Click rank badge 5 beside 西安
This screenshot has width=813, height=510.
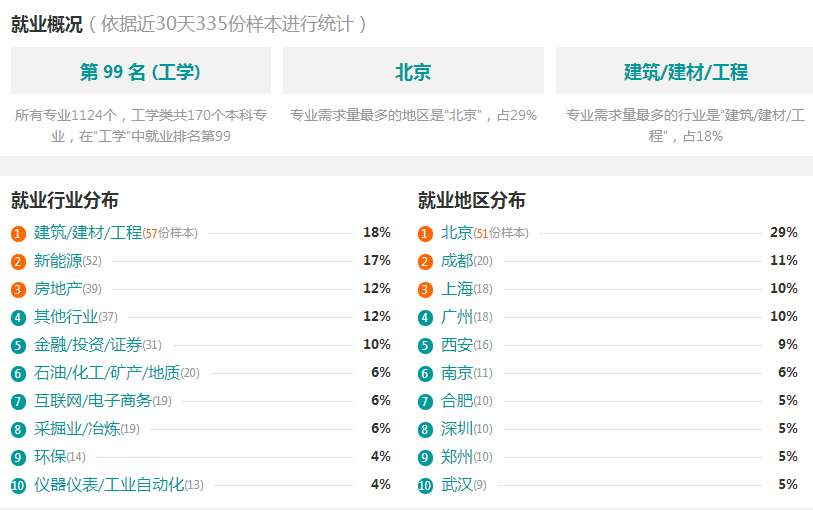click(x=425, y=346)
